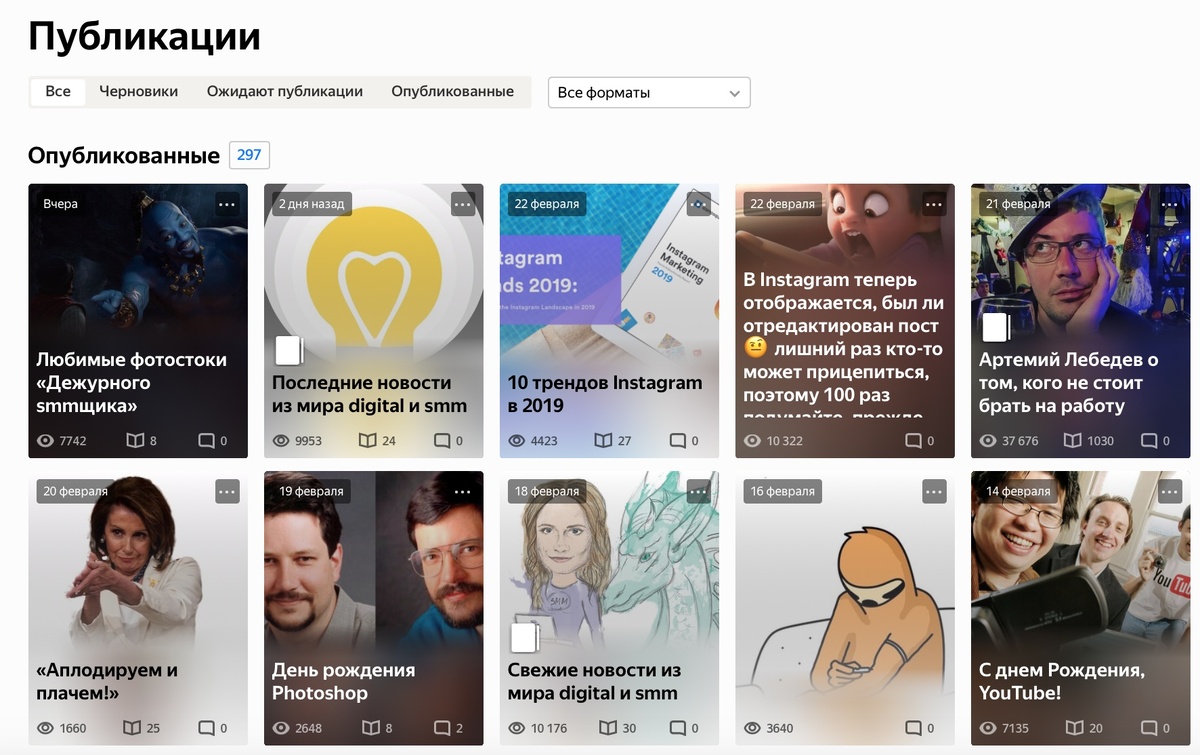The image size is (1200, 755).
Task: Click views eye icon showing 7135
Action: click(988, 728)
